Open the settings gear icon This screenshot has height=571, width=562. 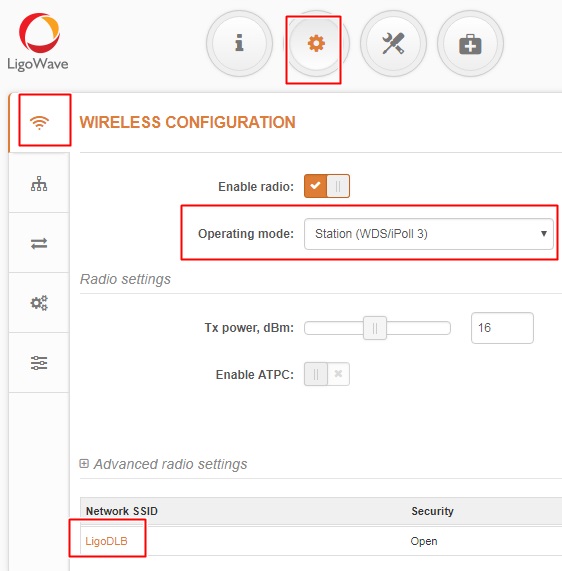[x=316, y=43]
